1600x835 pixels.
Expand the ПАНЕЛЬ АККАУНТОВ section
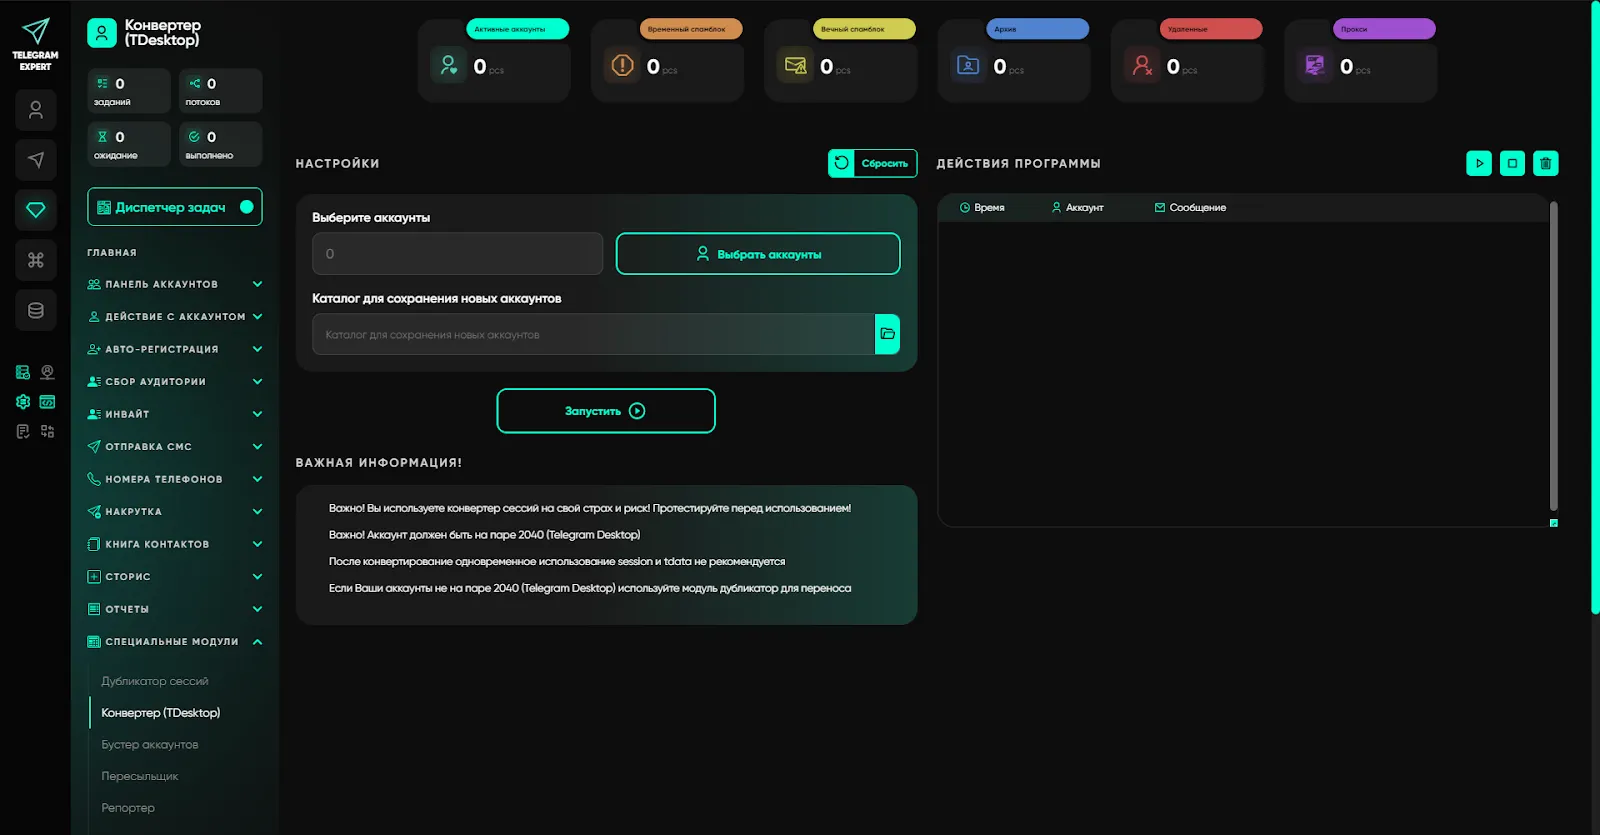(174, 284)
